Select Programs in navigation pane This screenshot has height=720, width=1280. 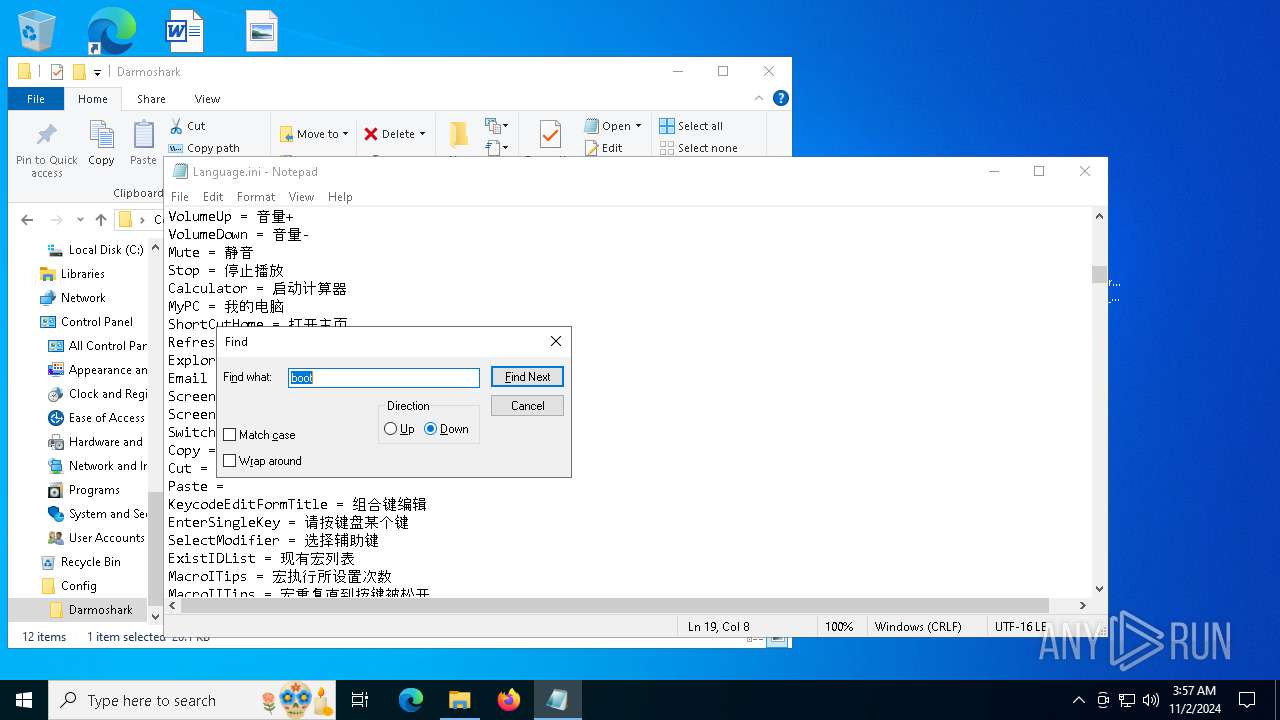pos(94,490)
